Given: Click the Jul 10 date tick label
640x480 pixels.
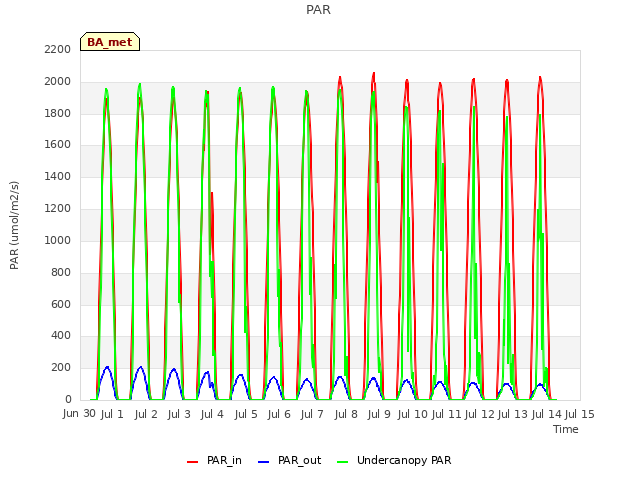Looking at the screenshot, I should point(412,414).
